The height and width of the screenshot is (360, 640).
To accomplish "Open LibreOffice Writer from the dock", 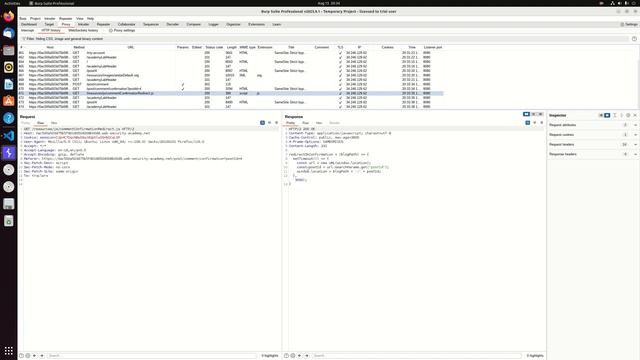I will [x=9, y=84].
